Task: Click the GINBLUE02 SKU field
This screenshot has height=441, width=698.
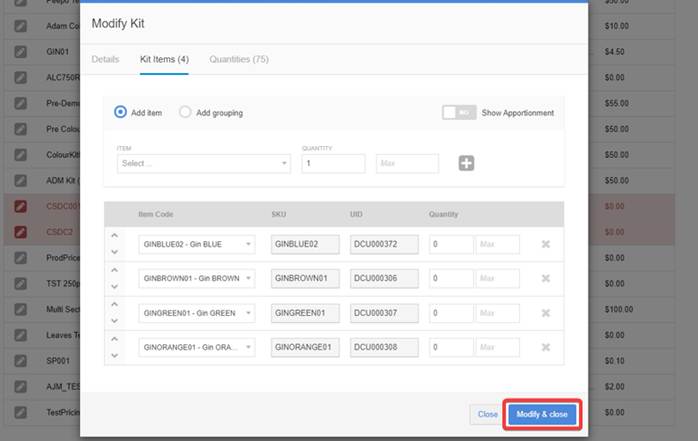Action: tap(305, 244)
